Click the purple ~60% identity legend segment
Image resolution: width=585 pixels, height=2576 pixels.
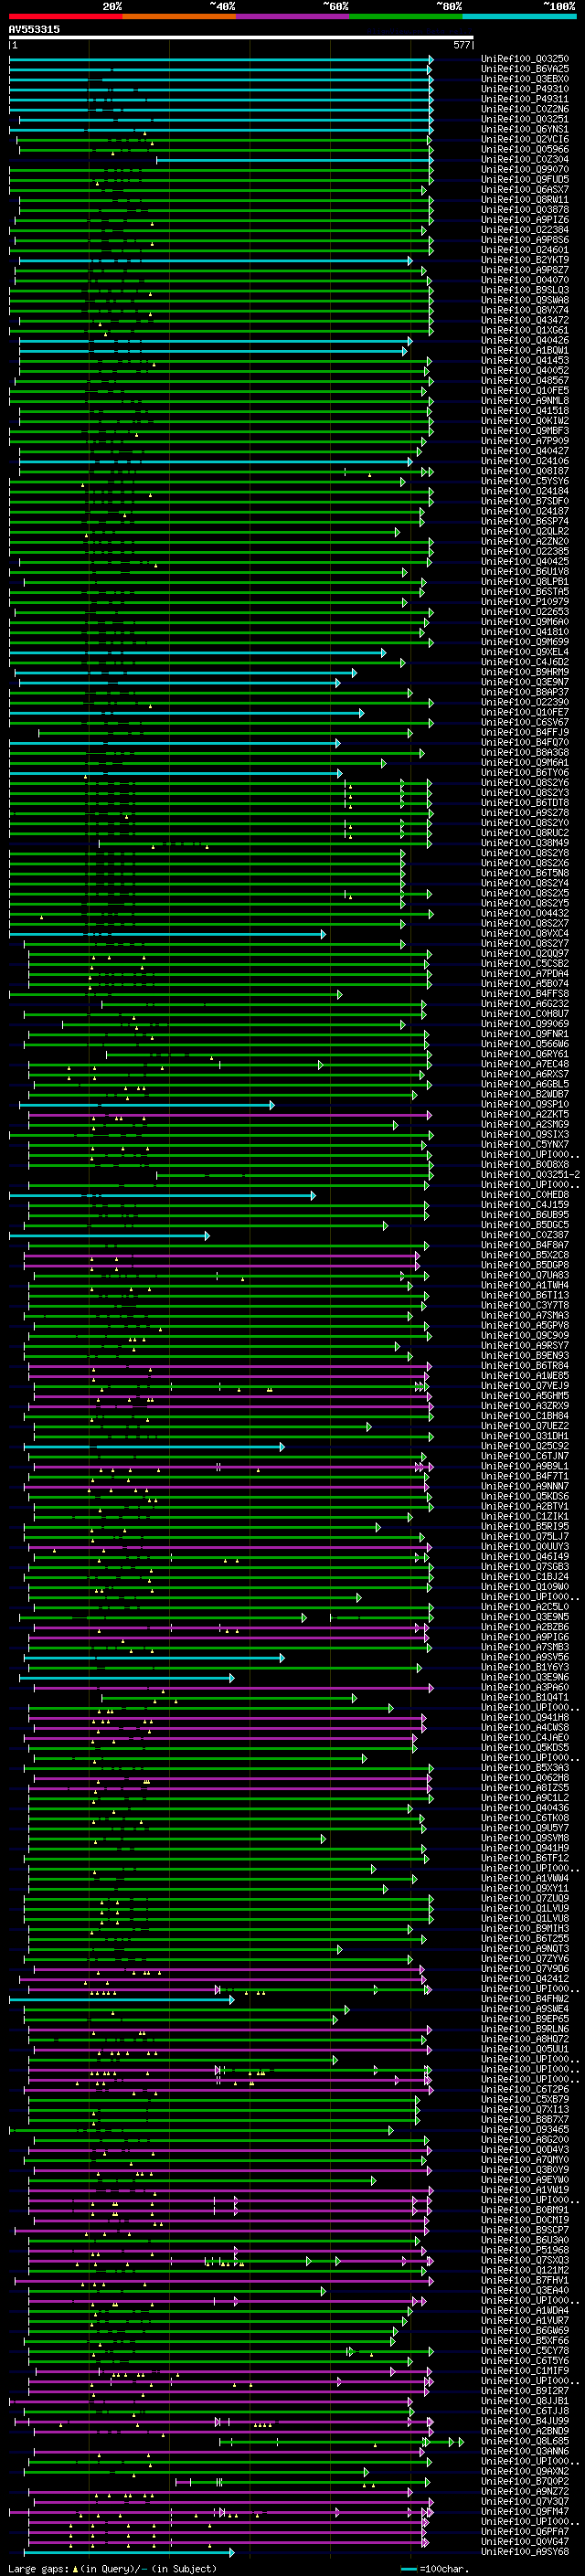pos(293,16)
